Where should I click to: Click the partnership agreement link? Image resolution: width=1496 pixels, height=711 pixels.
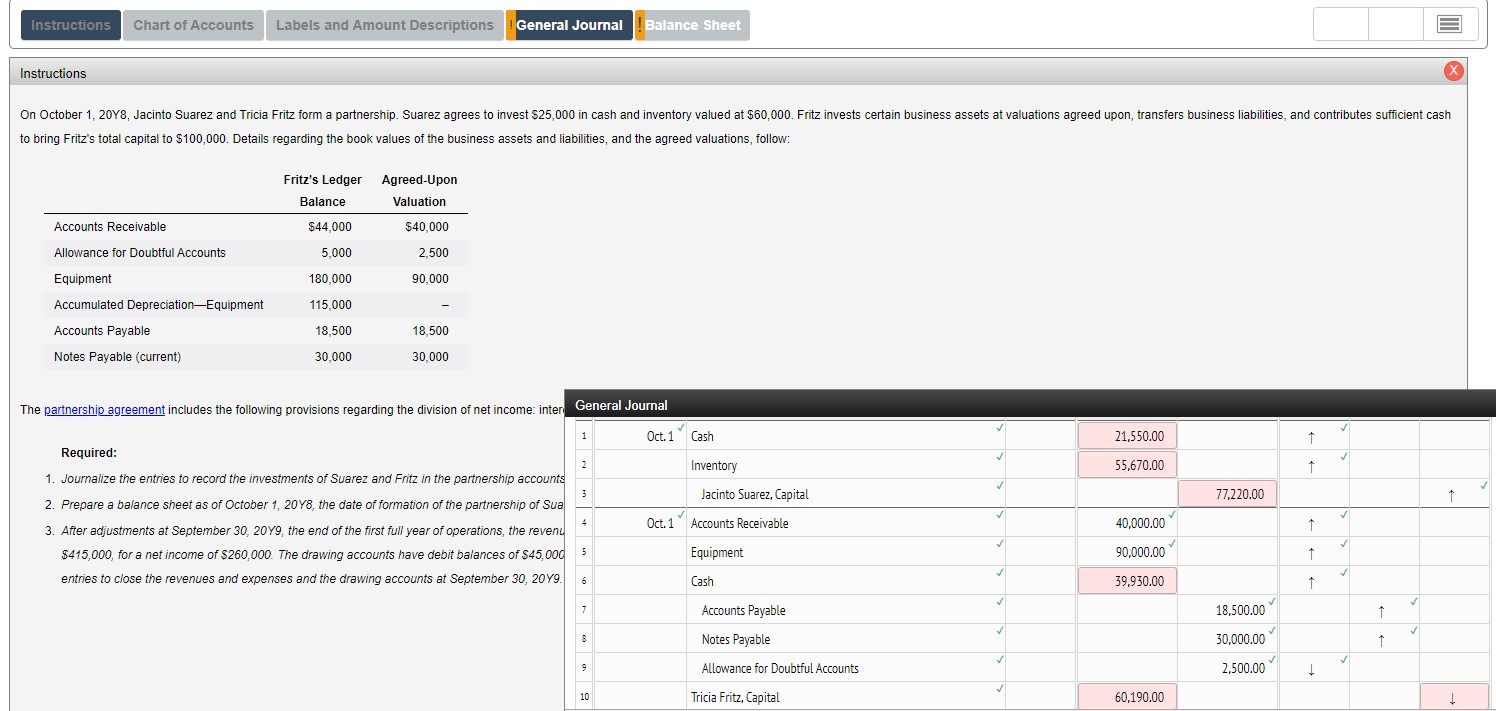[104, 409]
